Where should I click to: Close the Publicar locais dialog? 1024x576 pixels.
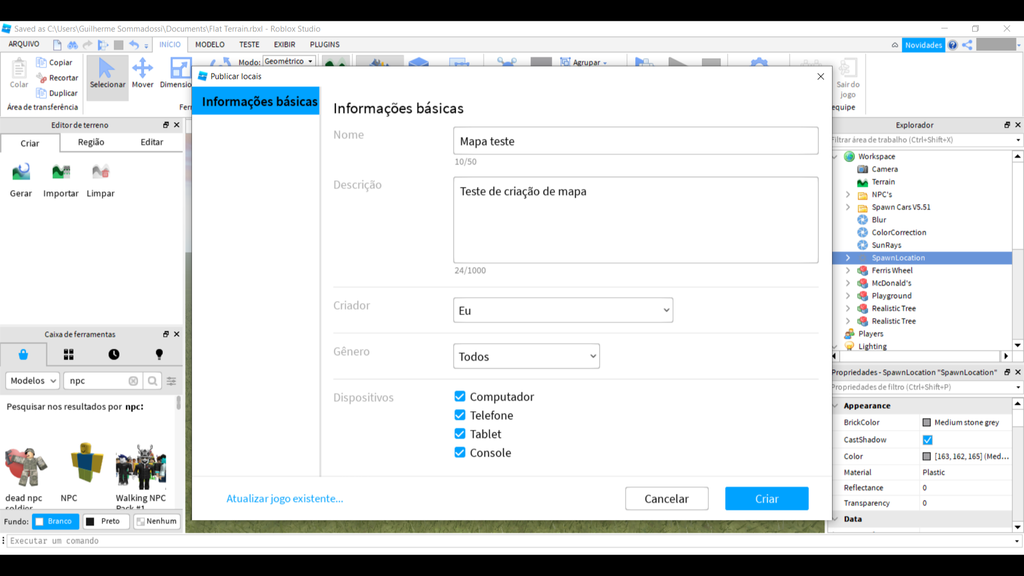click(820, 76)
